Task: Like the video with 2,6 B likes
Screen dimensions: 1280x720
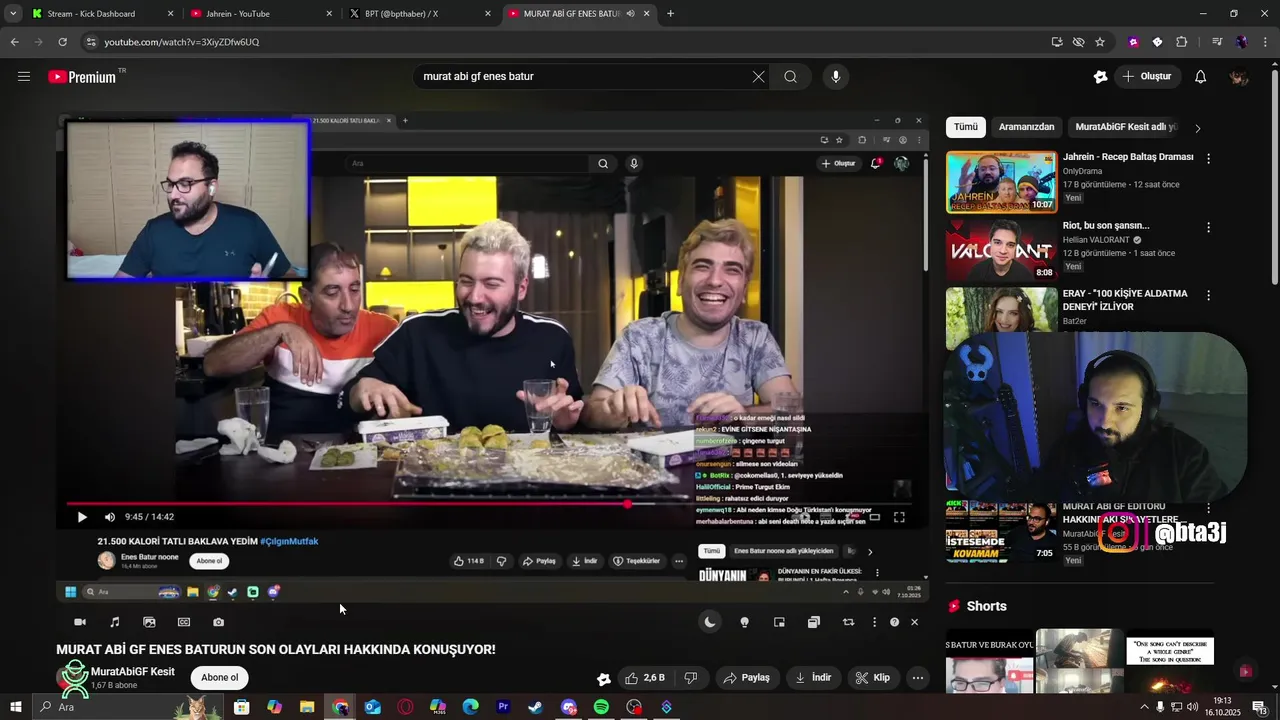Action: 645,678
